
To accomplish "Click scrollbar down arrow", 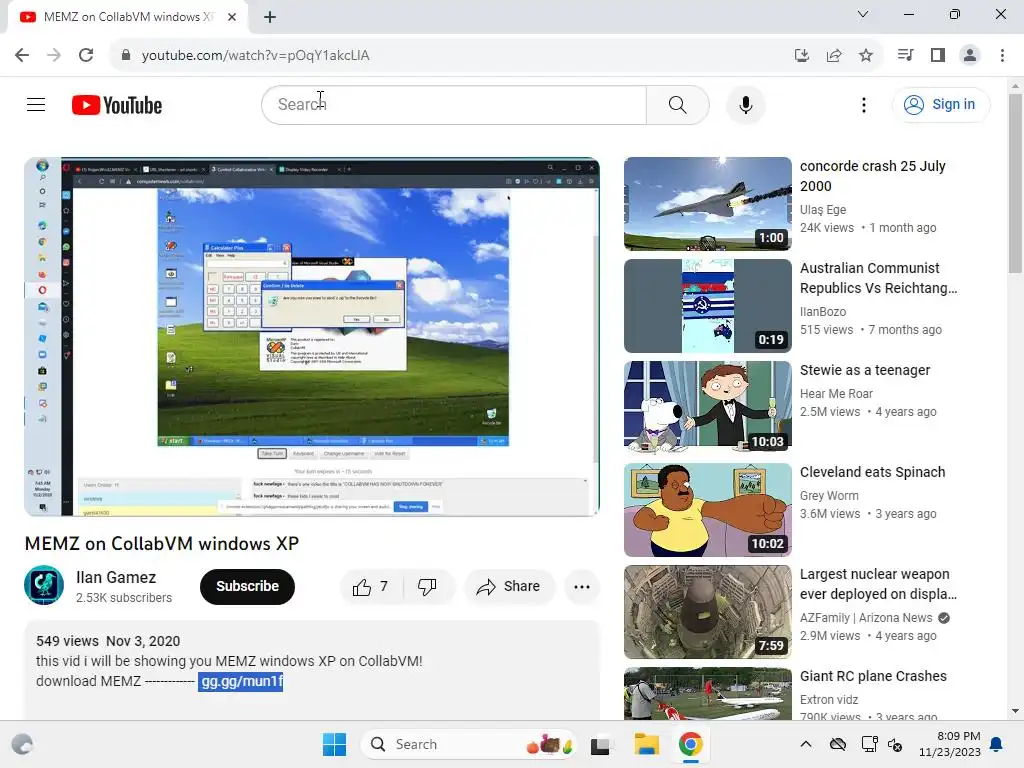I will click(x=1015, y=712).
